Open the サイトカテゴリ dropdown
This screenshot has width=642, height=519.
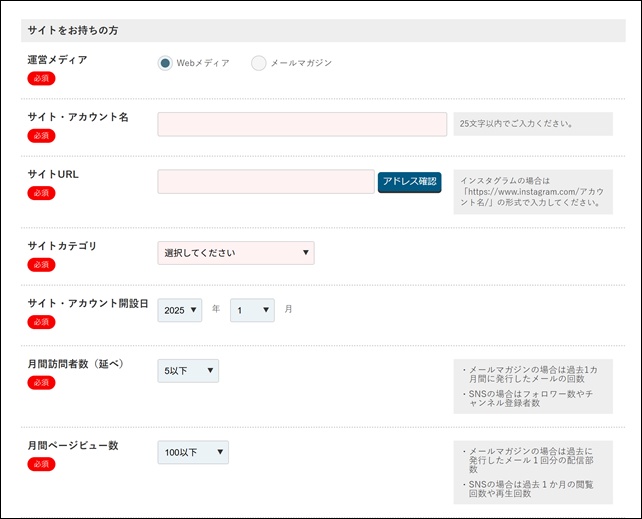tap(236, 253)
